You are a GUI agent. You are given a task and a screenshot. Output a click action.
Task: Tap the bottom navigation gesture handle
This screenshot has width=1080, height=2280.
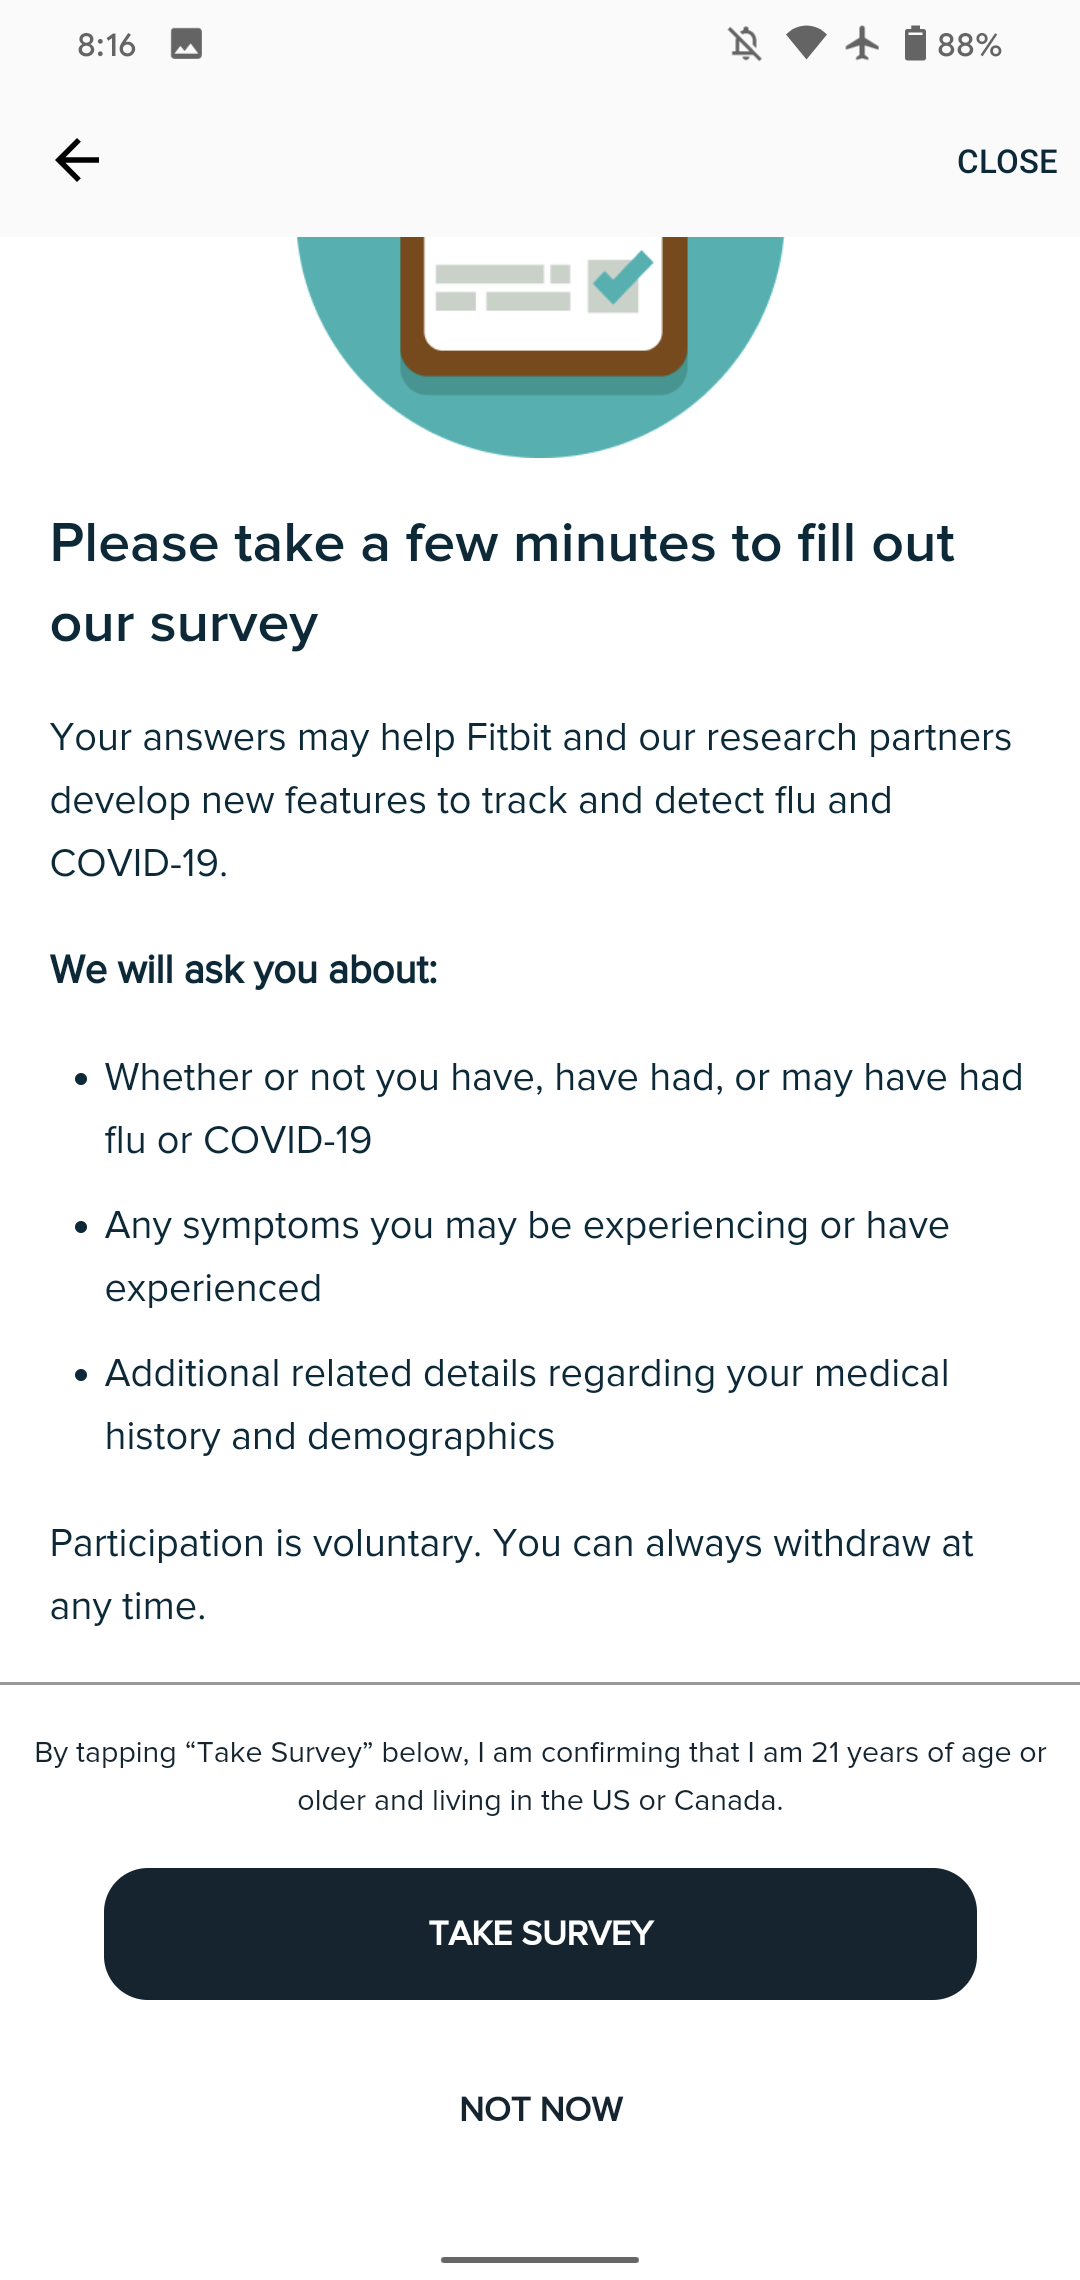coord(540,2259)
